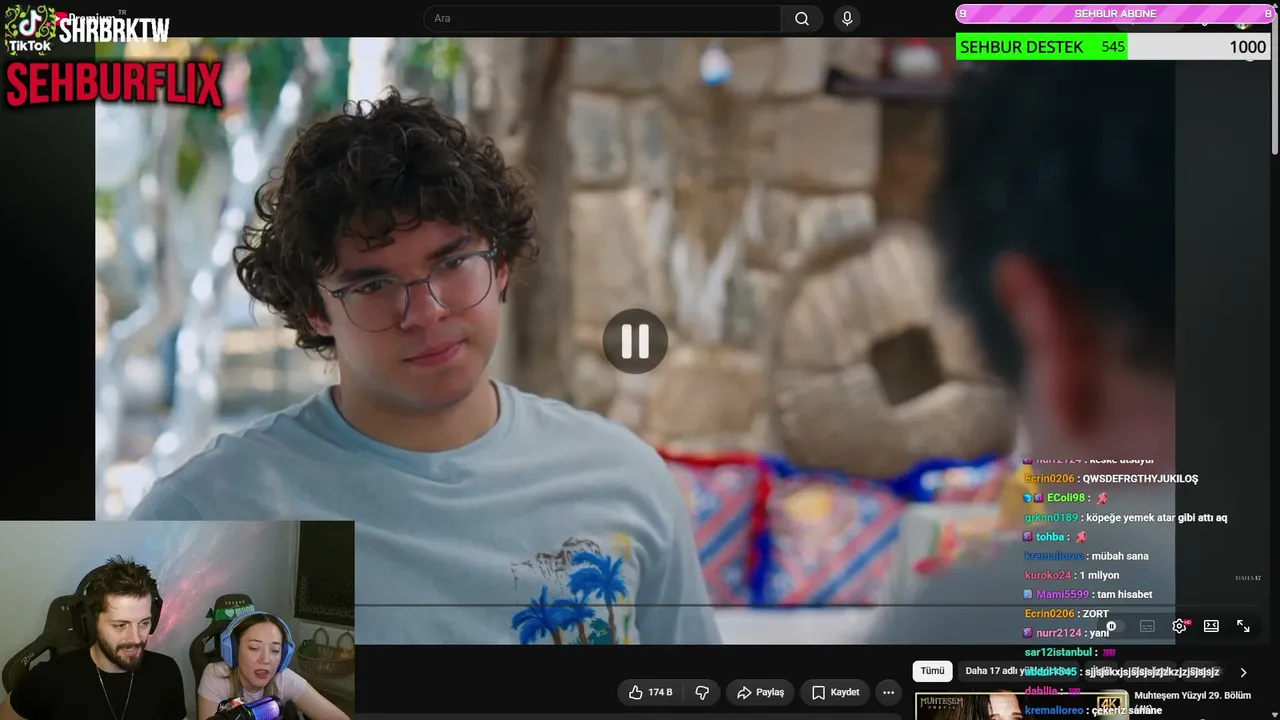Select the Tümü filter chip
The width and height of the screenshot is (1280, 720).
pos(932,671)
